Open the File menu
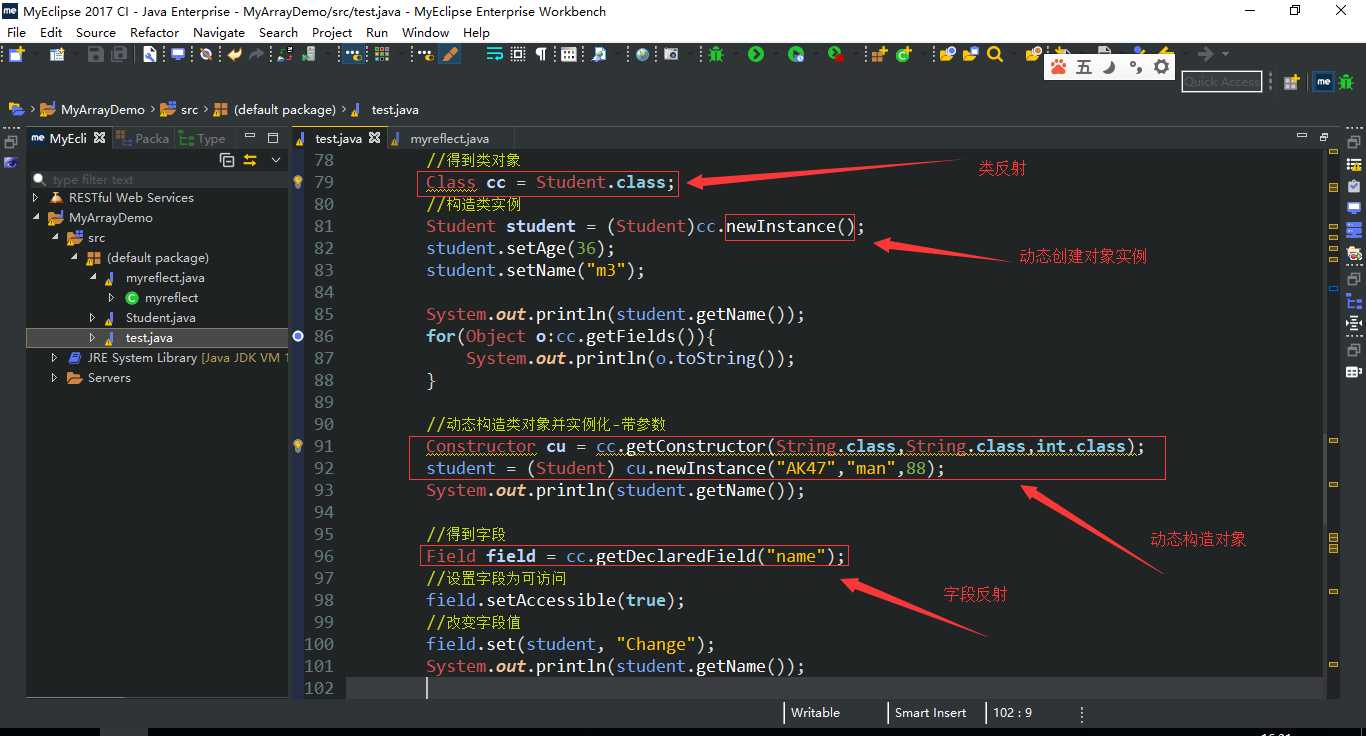This screenshot has height=736, width=1366. click(x=17, y=32)
